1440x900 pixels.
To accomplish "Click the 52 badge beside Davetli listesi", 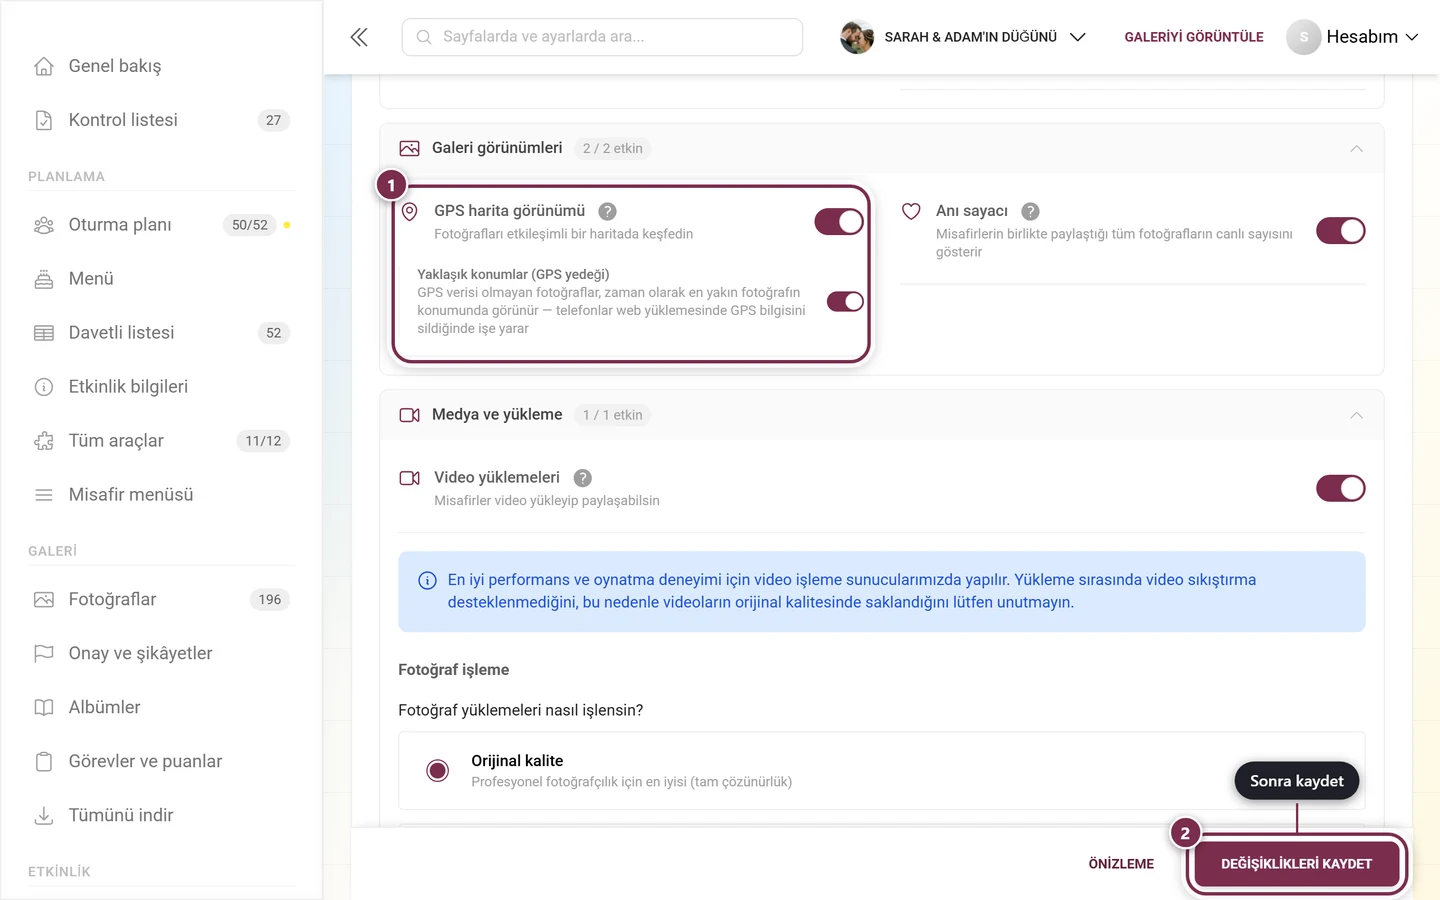I will (x=274, y=333).
